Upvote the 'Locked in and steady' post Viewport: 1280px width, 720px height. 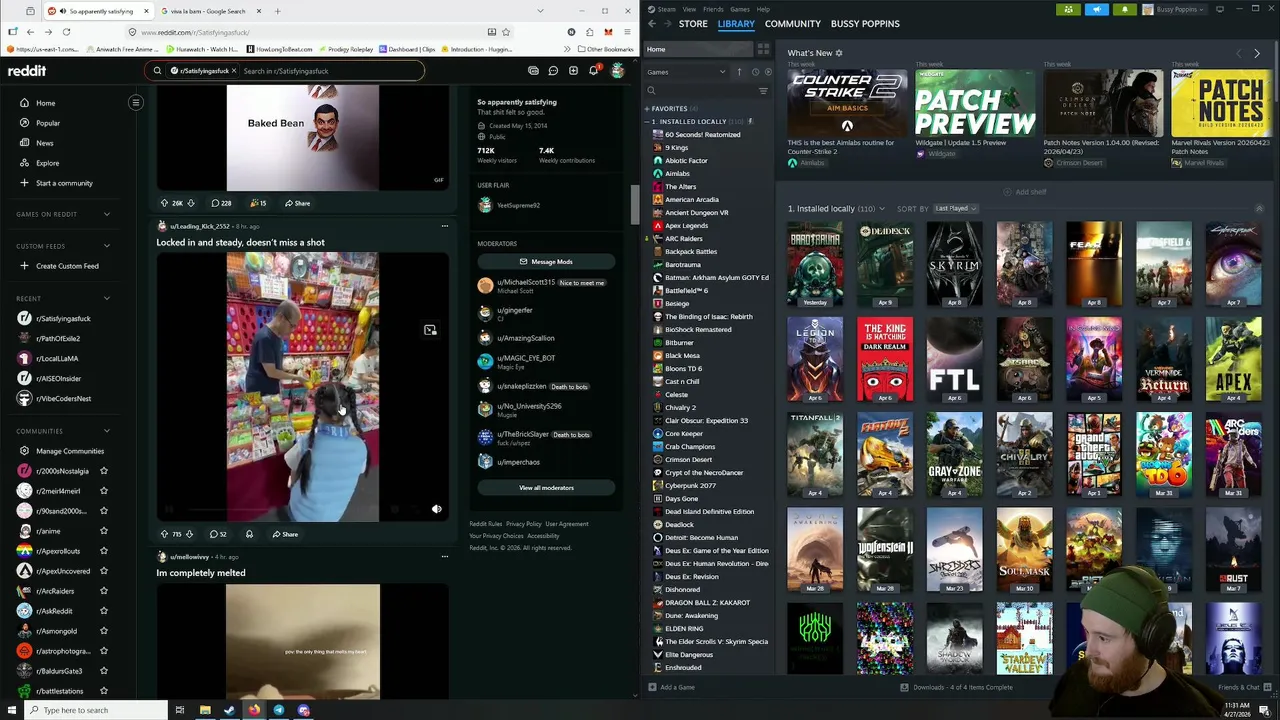[164, 534]
